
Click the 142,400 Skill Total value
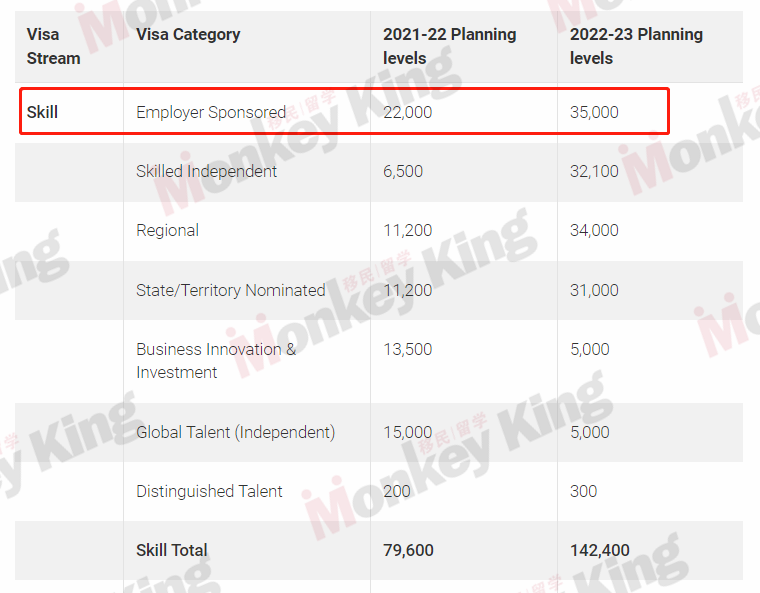click(600, 550)
